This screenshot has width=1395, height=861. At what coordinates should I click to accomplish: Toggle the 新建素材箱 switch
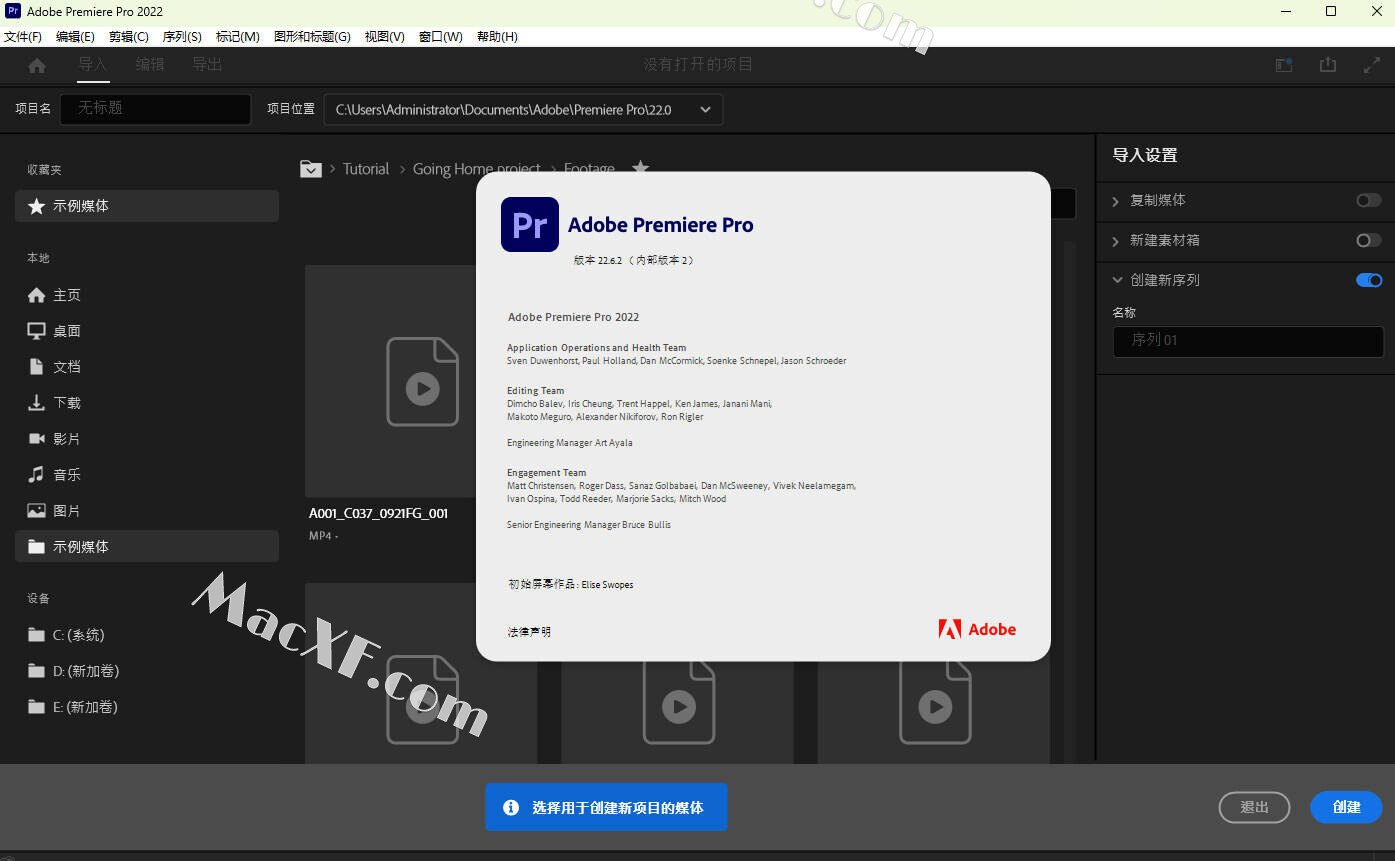(x=1368, y=240)
